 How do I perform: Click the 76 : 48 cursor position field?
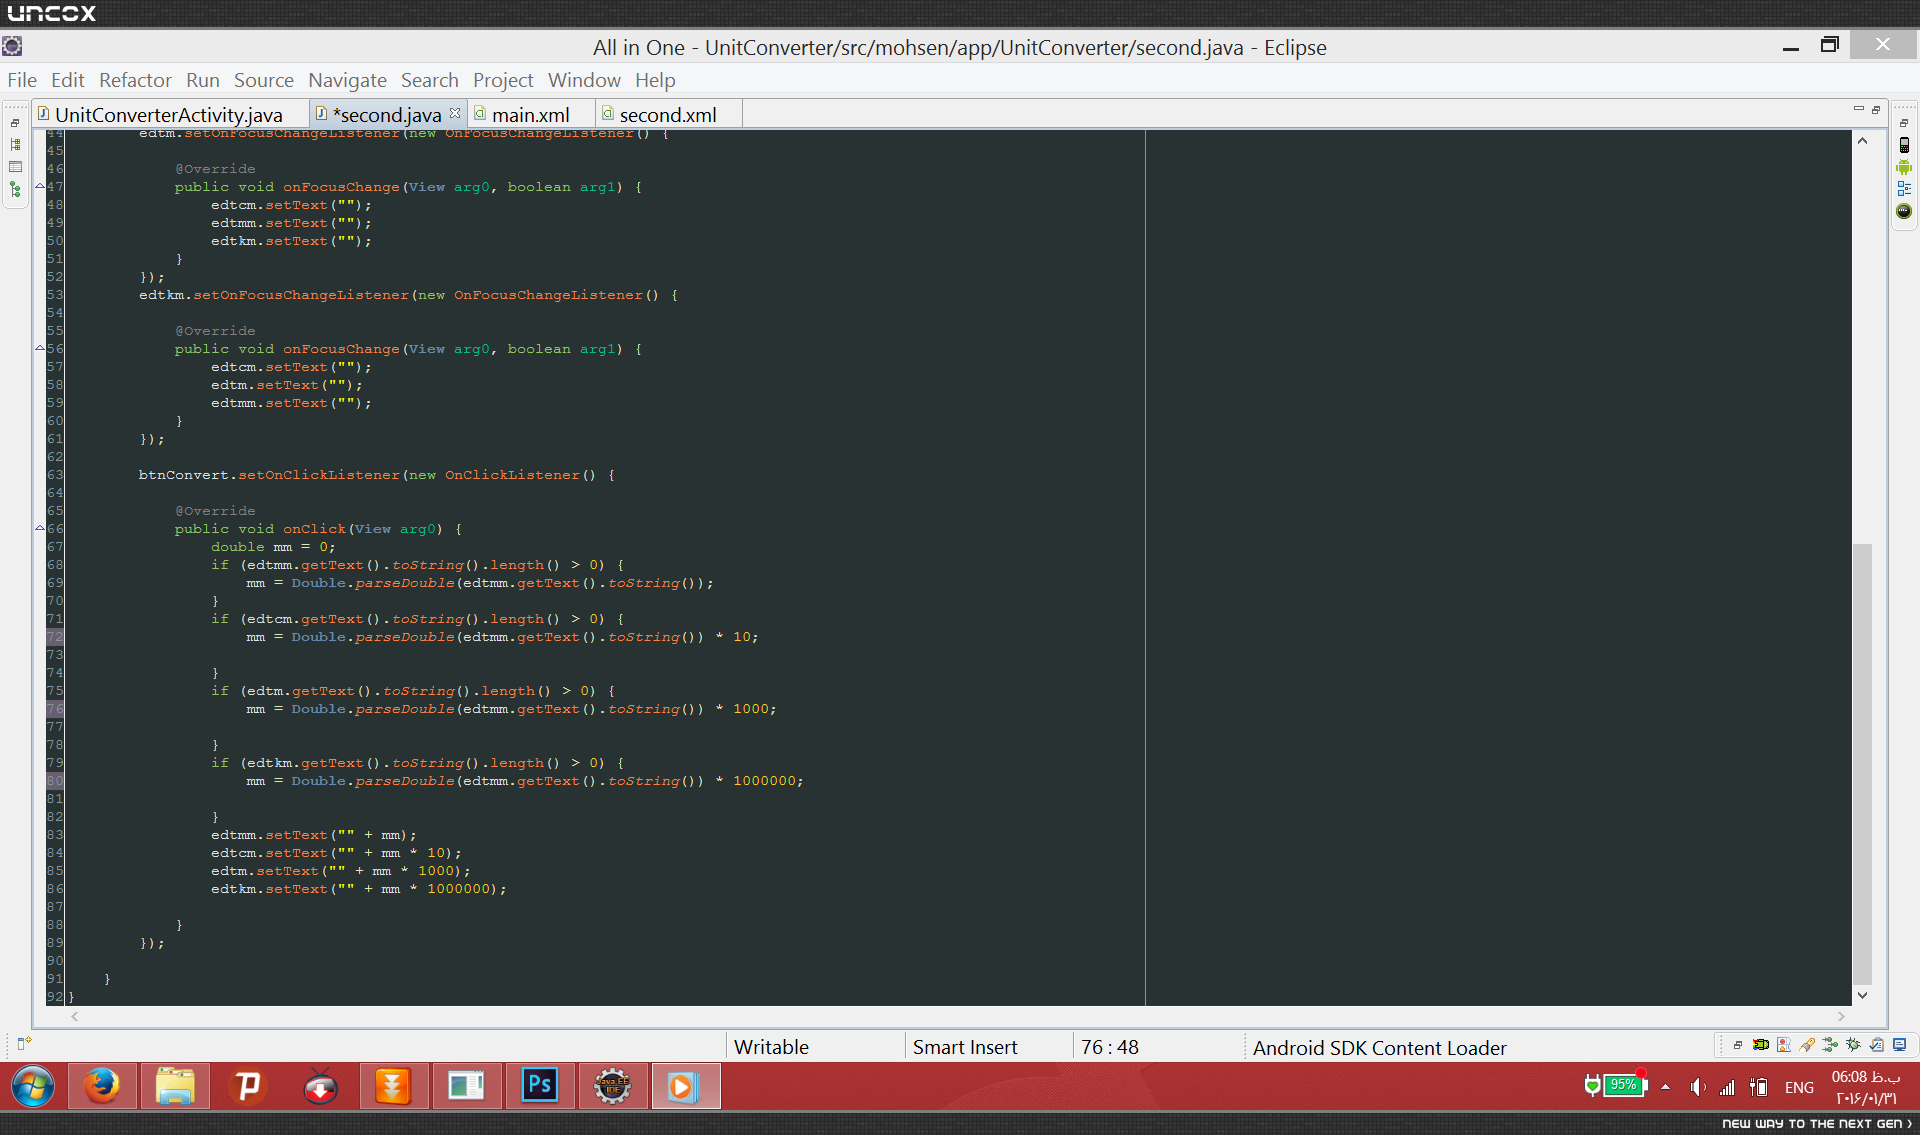pyautogui.click(x=1156, y=1047)
